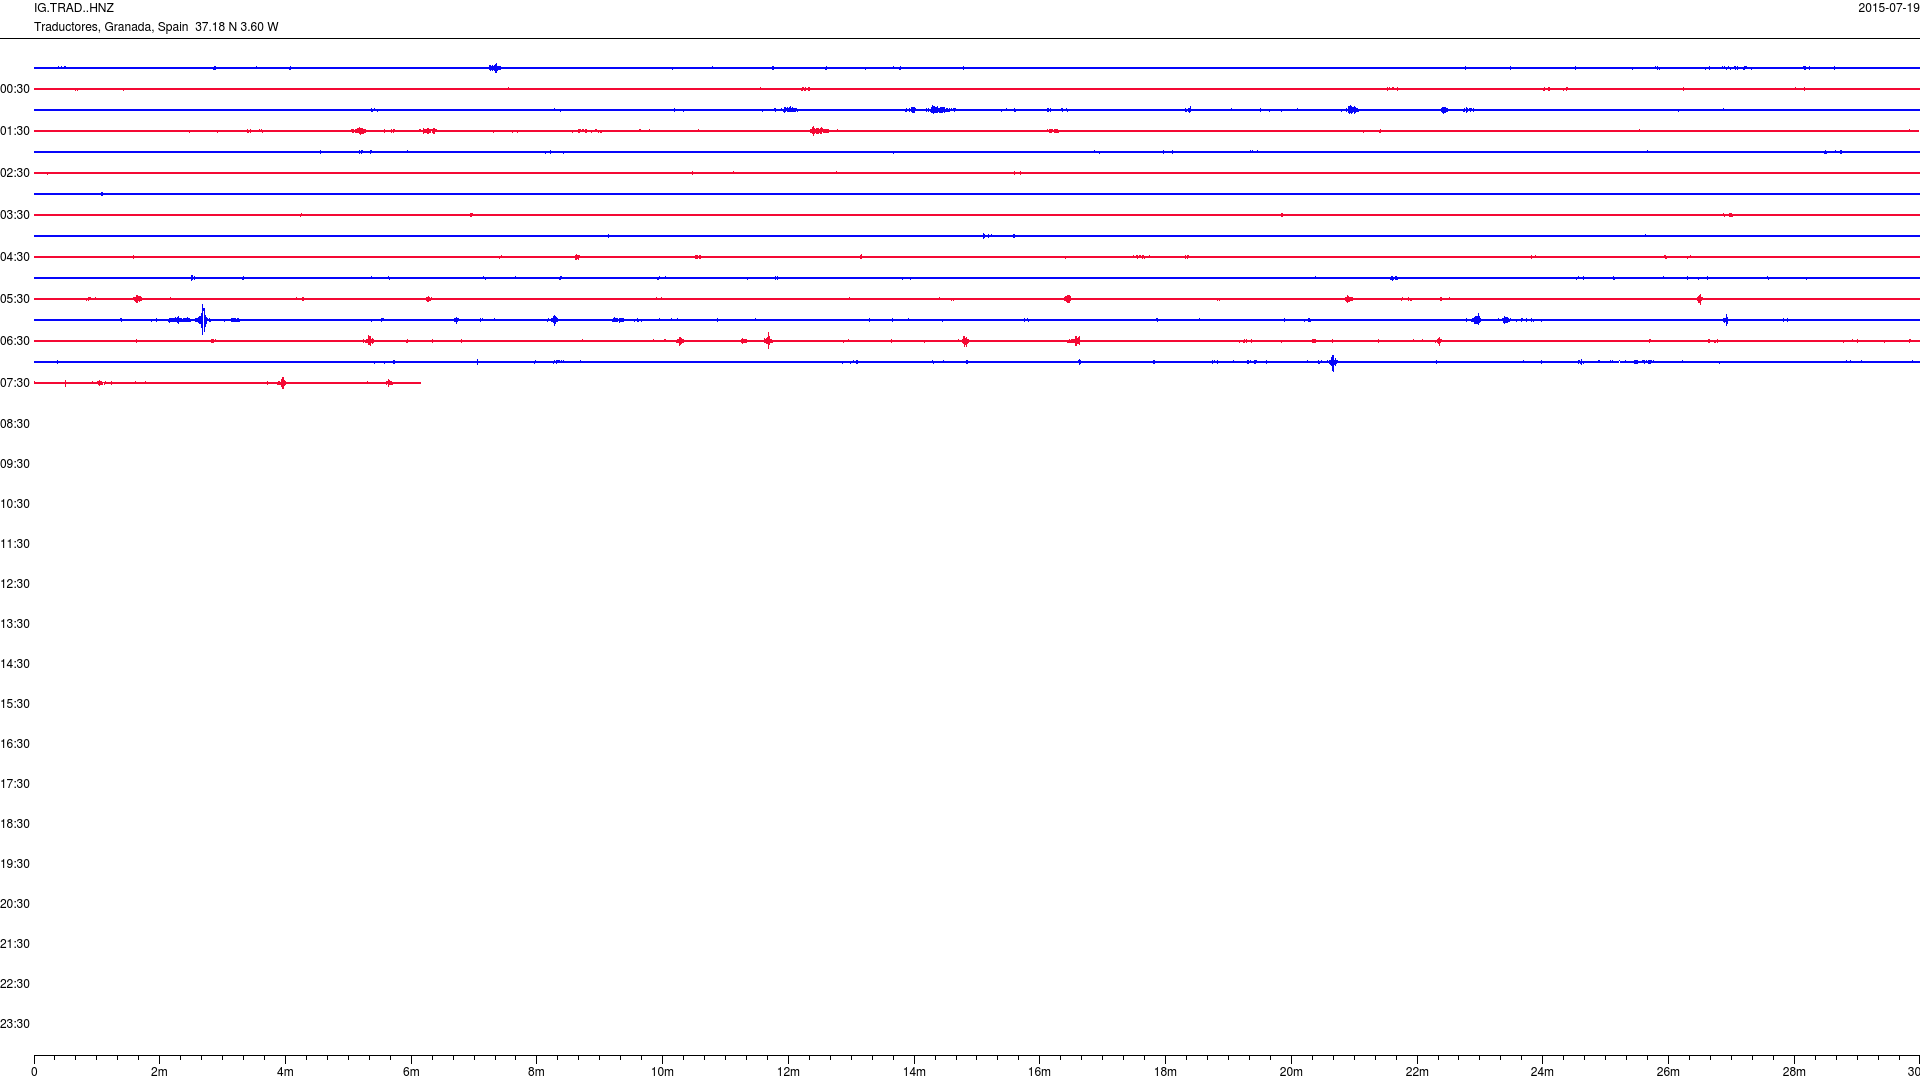
Task: Select the 07:30 time row label
Action: (15, 383)
